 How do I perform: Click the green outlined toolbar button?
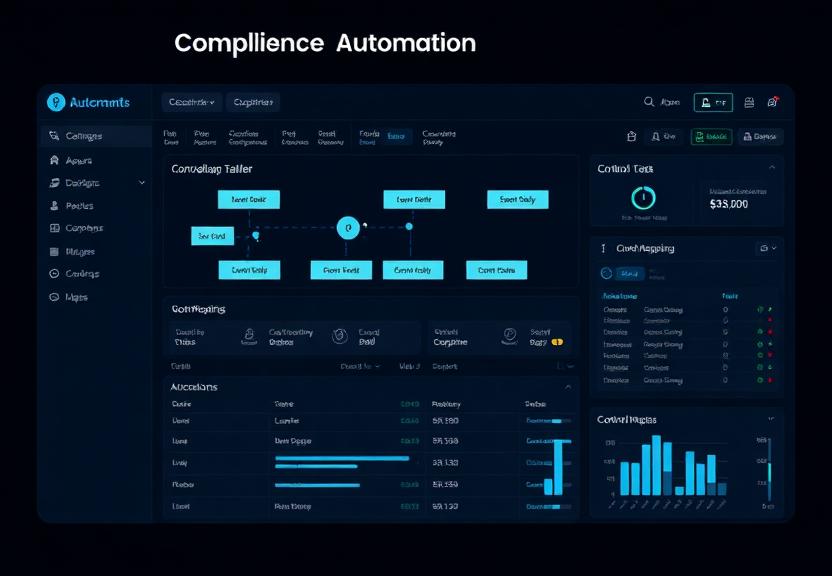click(x=712, y=137)
